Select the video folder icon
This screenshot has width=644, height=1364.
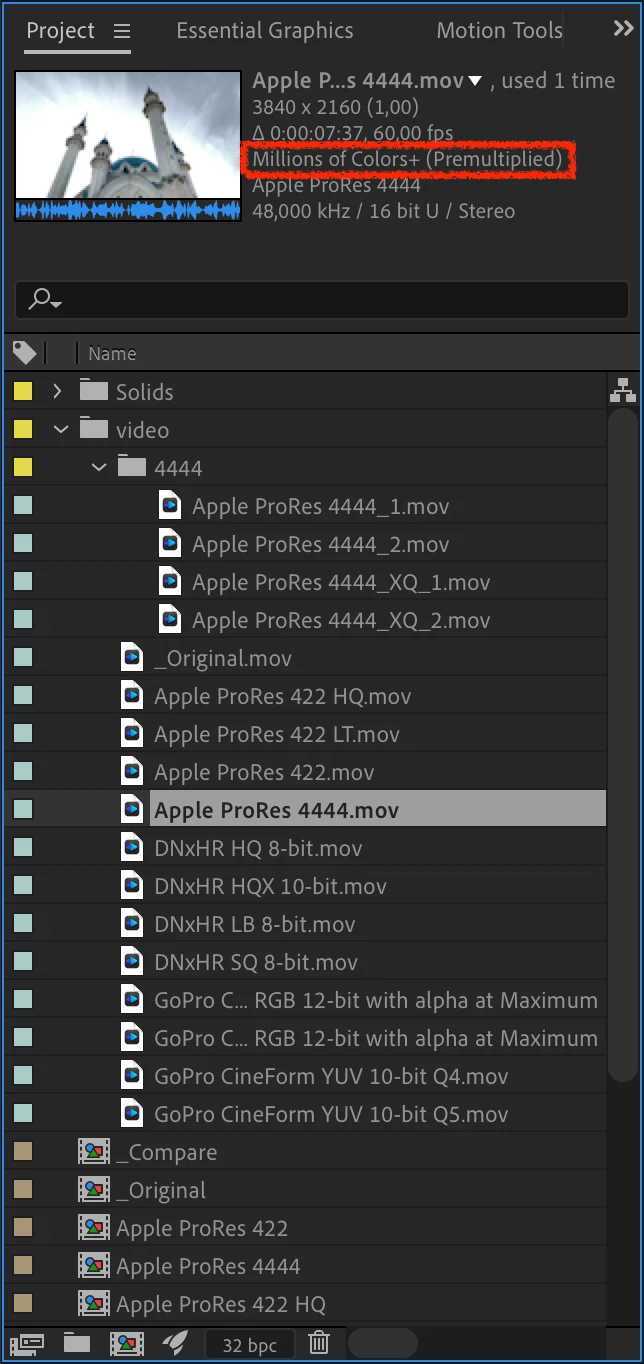94,429
